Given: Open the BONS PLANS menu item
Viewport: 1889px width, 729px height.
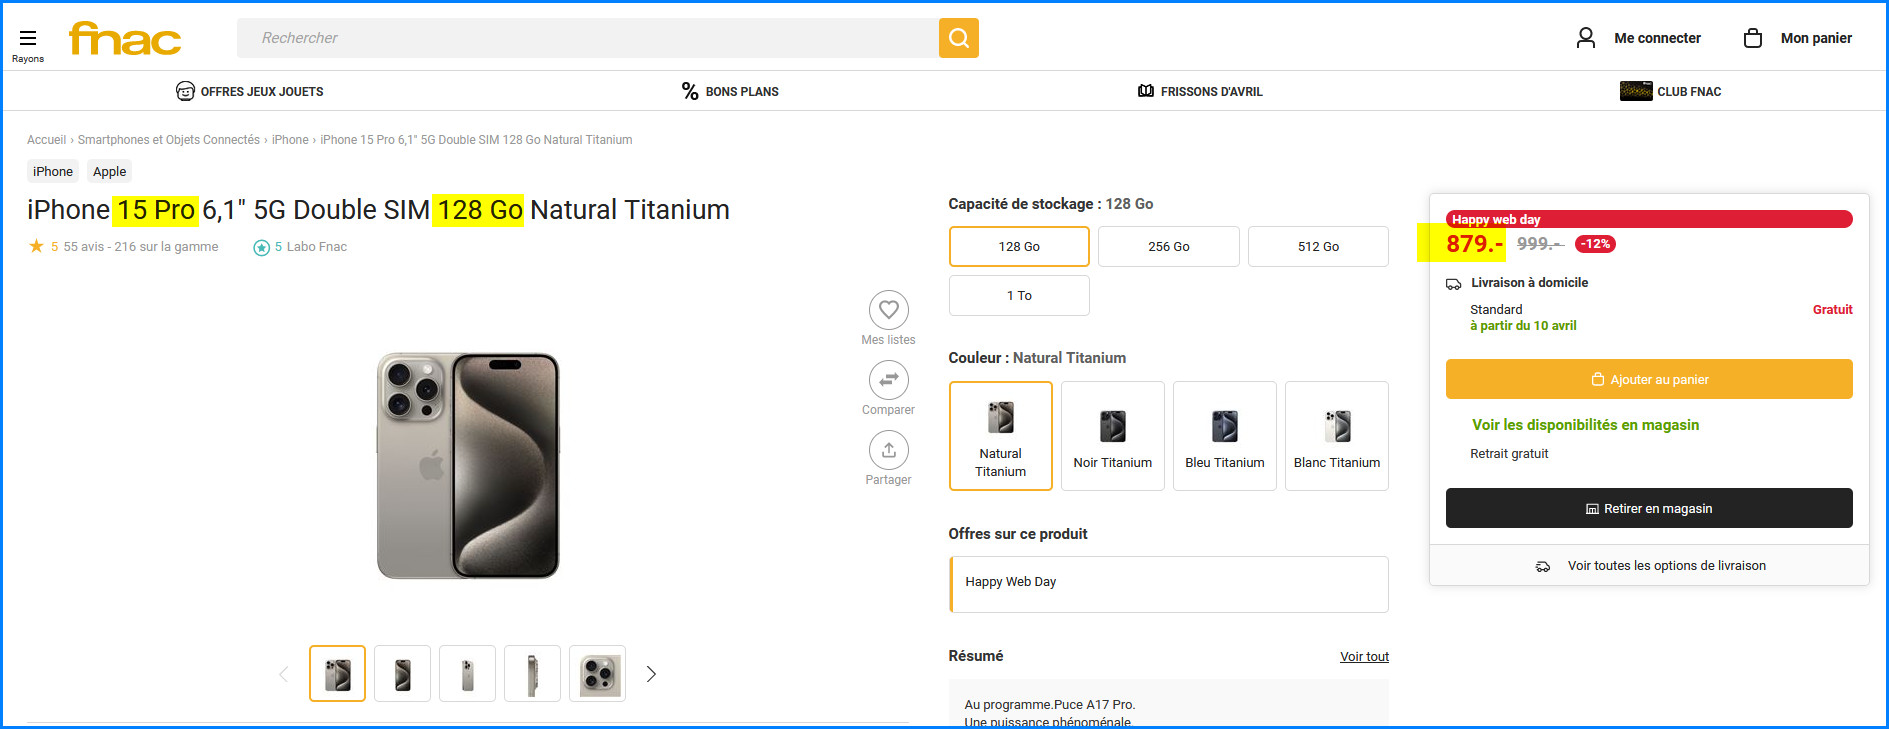Looking at the screenshot, I should [730, 92].
